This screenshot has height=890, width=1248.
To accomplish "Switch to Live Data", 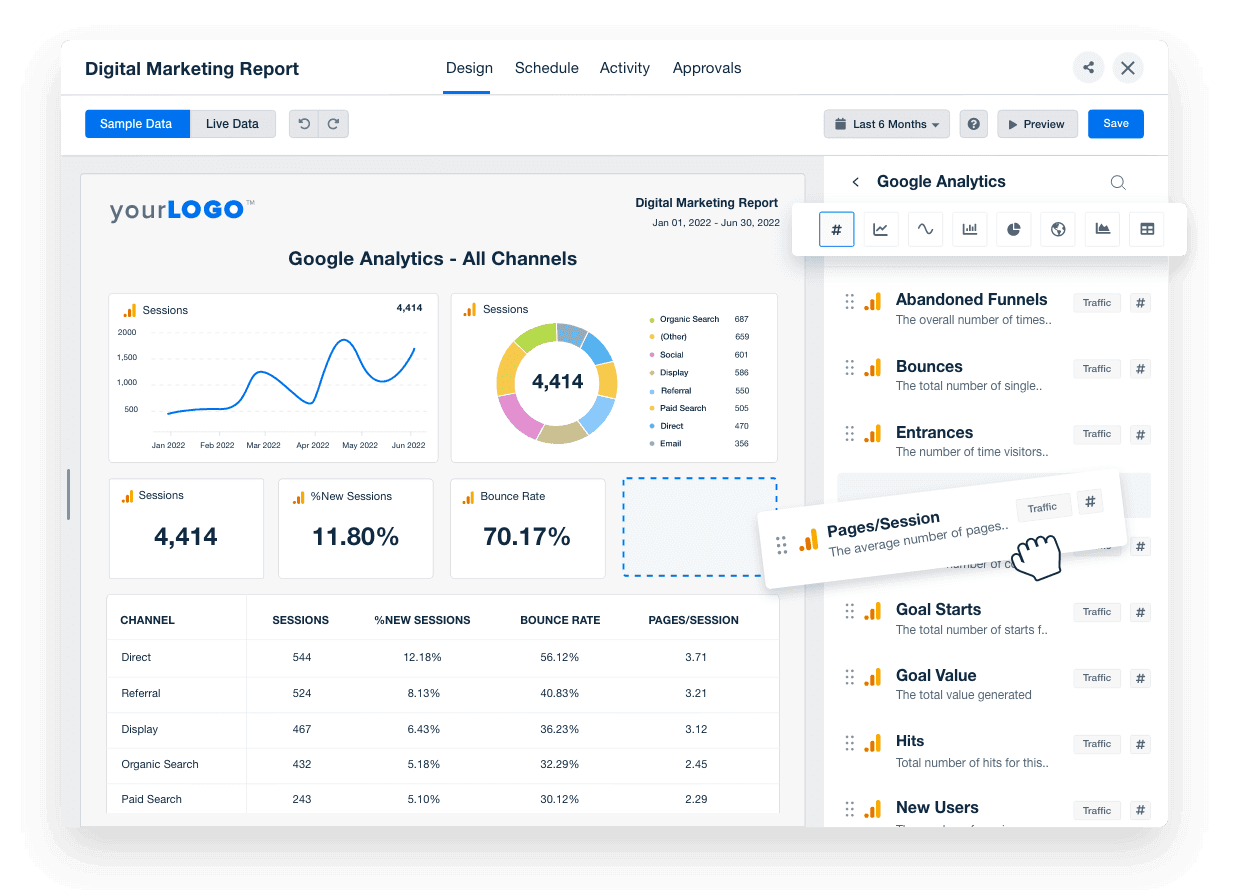I will [x=232, y=123].
